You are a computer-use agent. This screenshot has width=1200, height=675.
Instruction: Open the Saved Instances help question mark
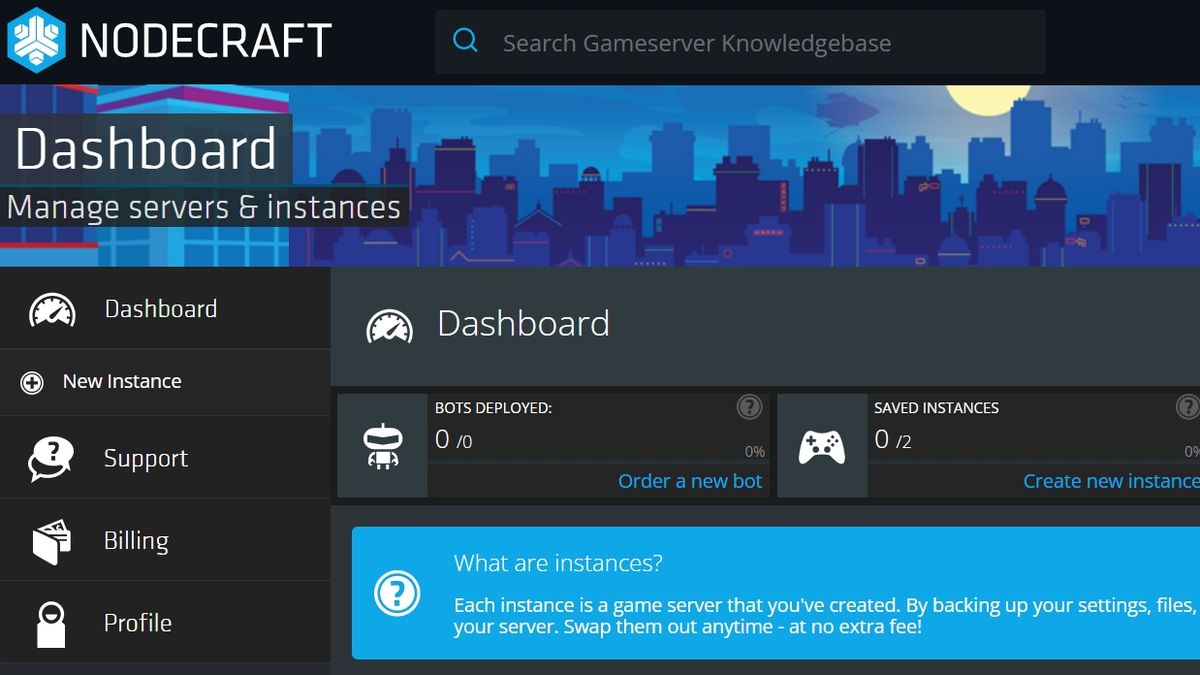pyautogui.click(x=1188, y=407)
